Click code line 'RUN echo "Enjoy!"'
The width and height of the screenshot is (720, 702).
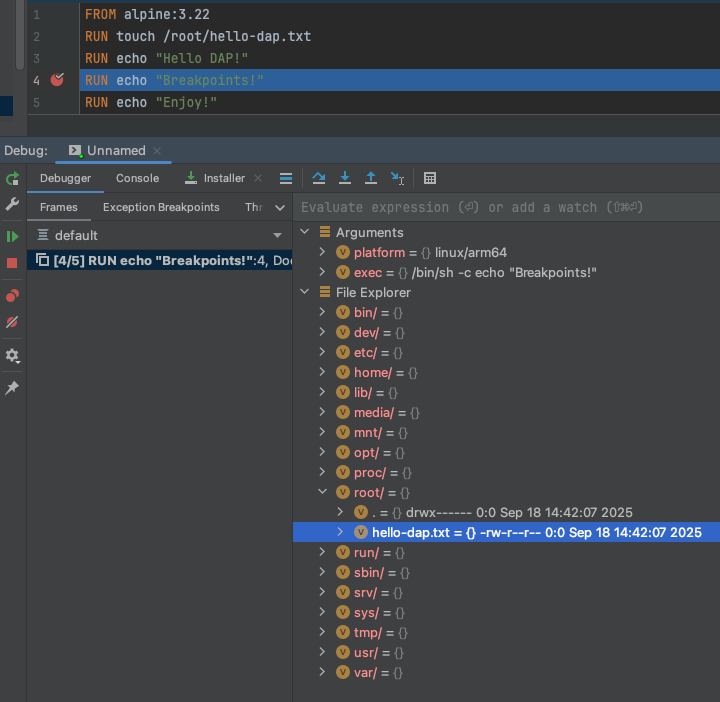click(151, 102)
